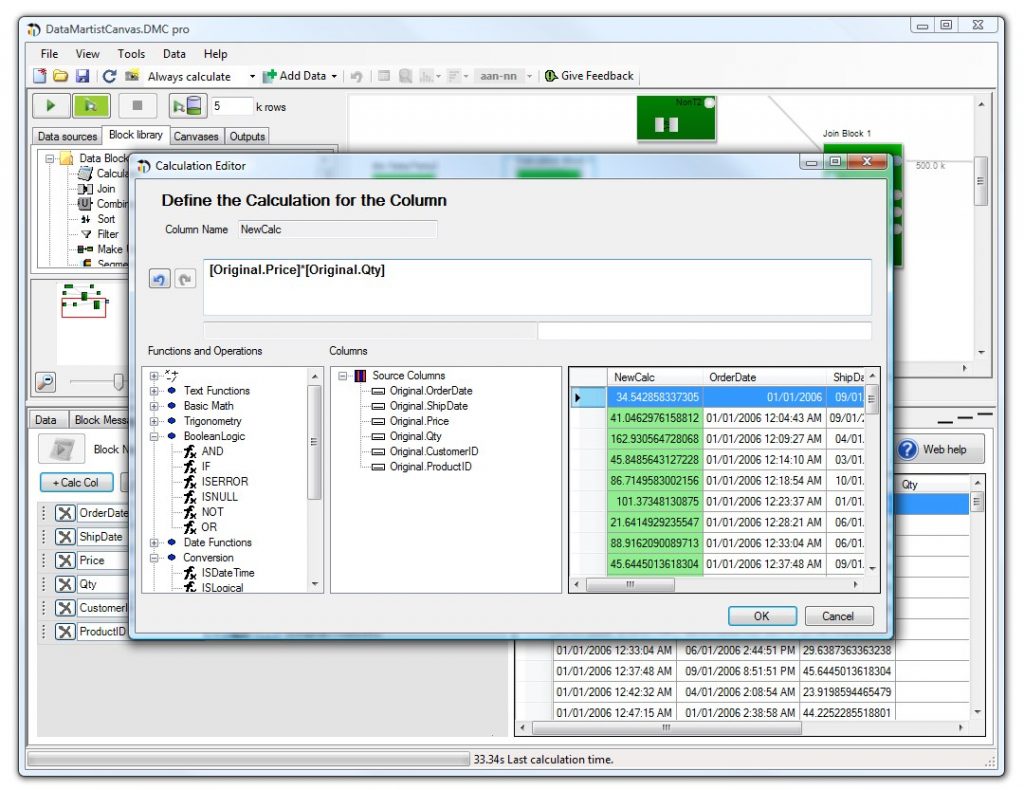Image resolution: width=1024 pixels, height=790 pixels.
Task: Select the OR function
Action: pos(208,527)
